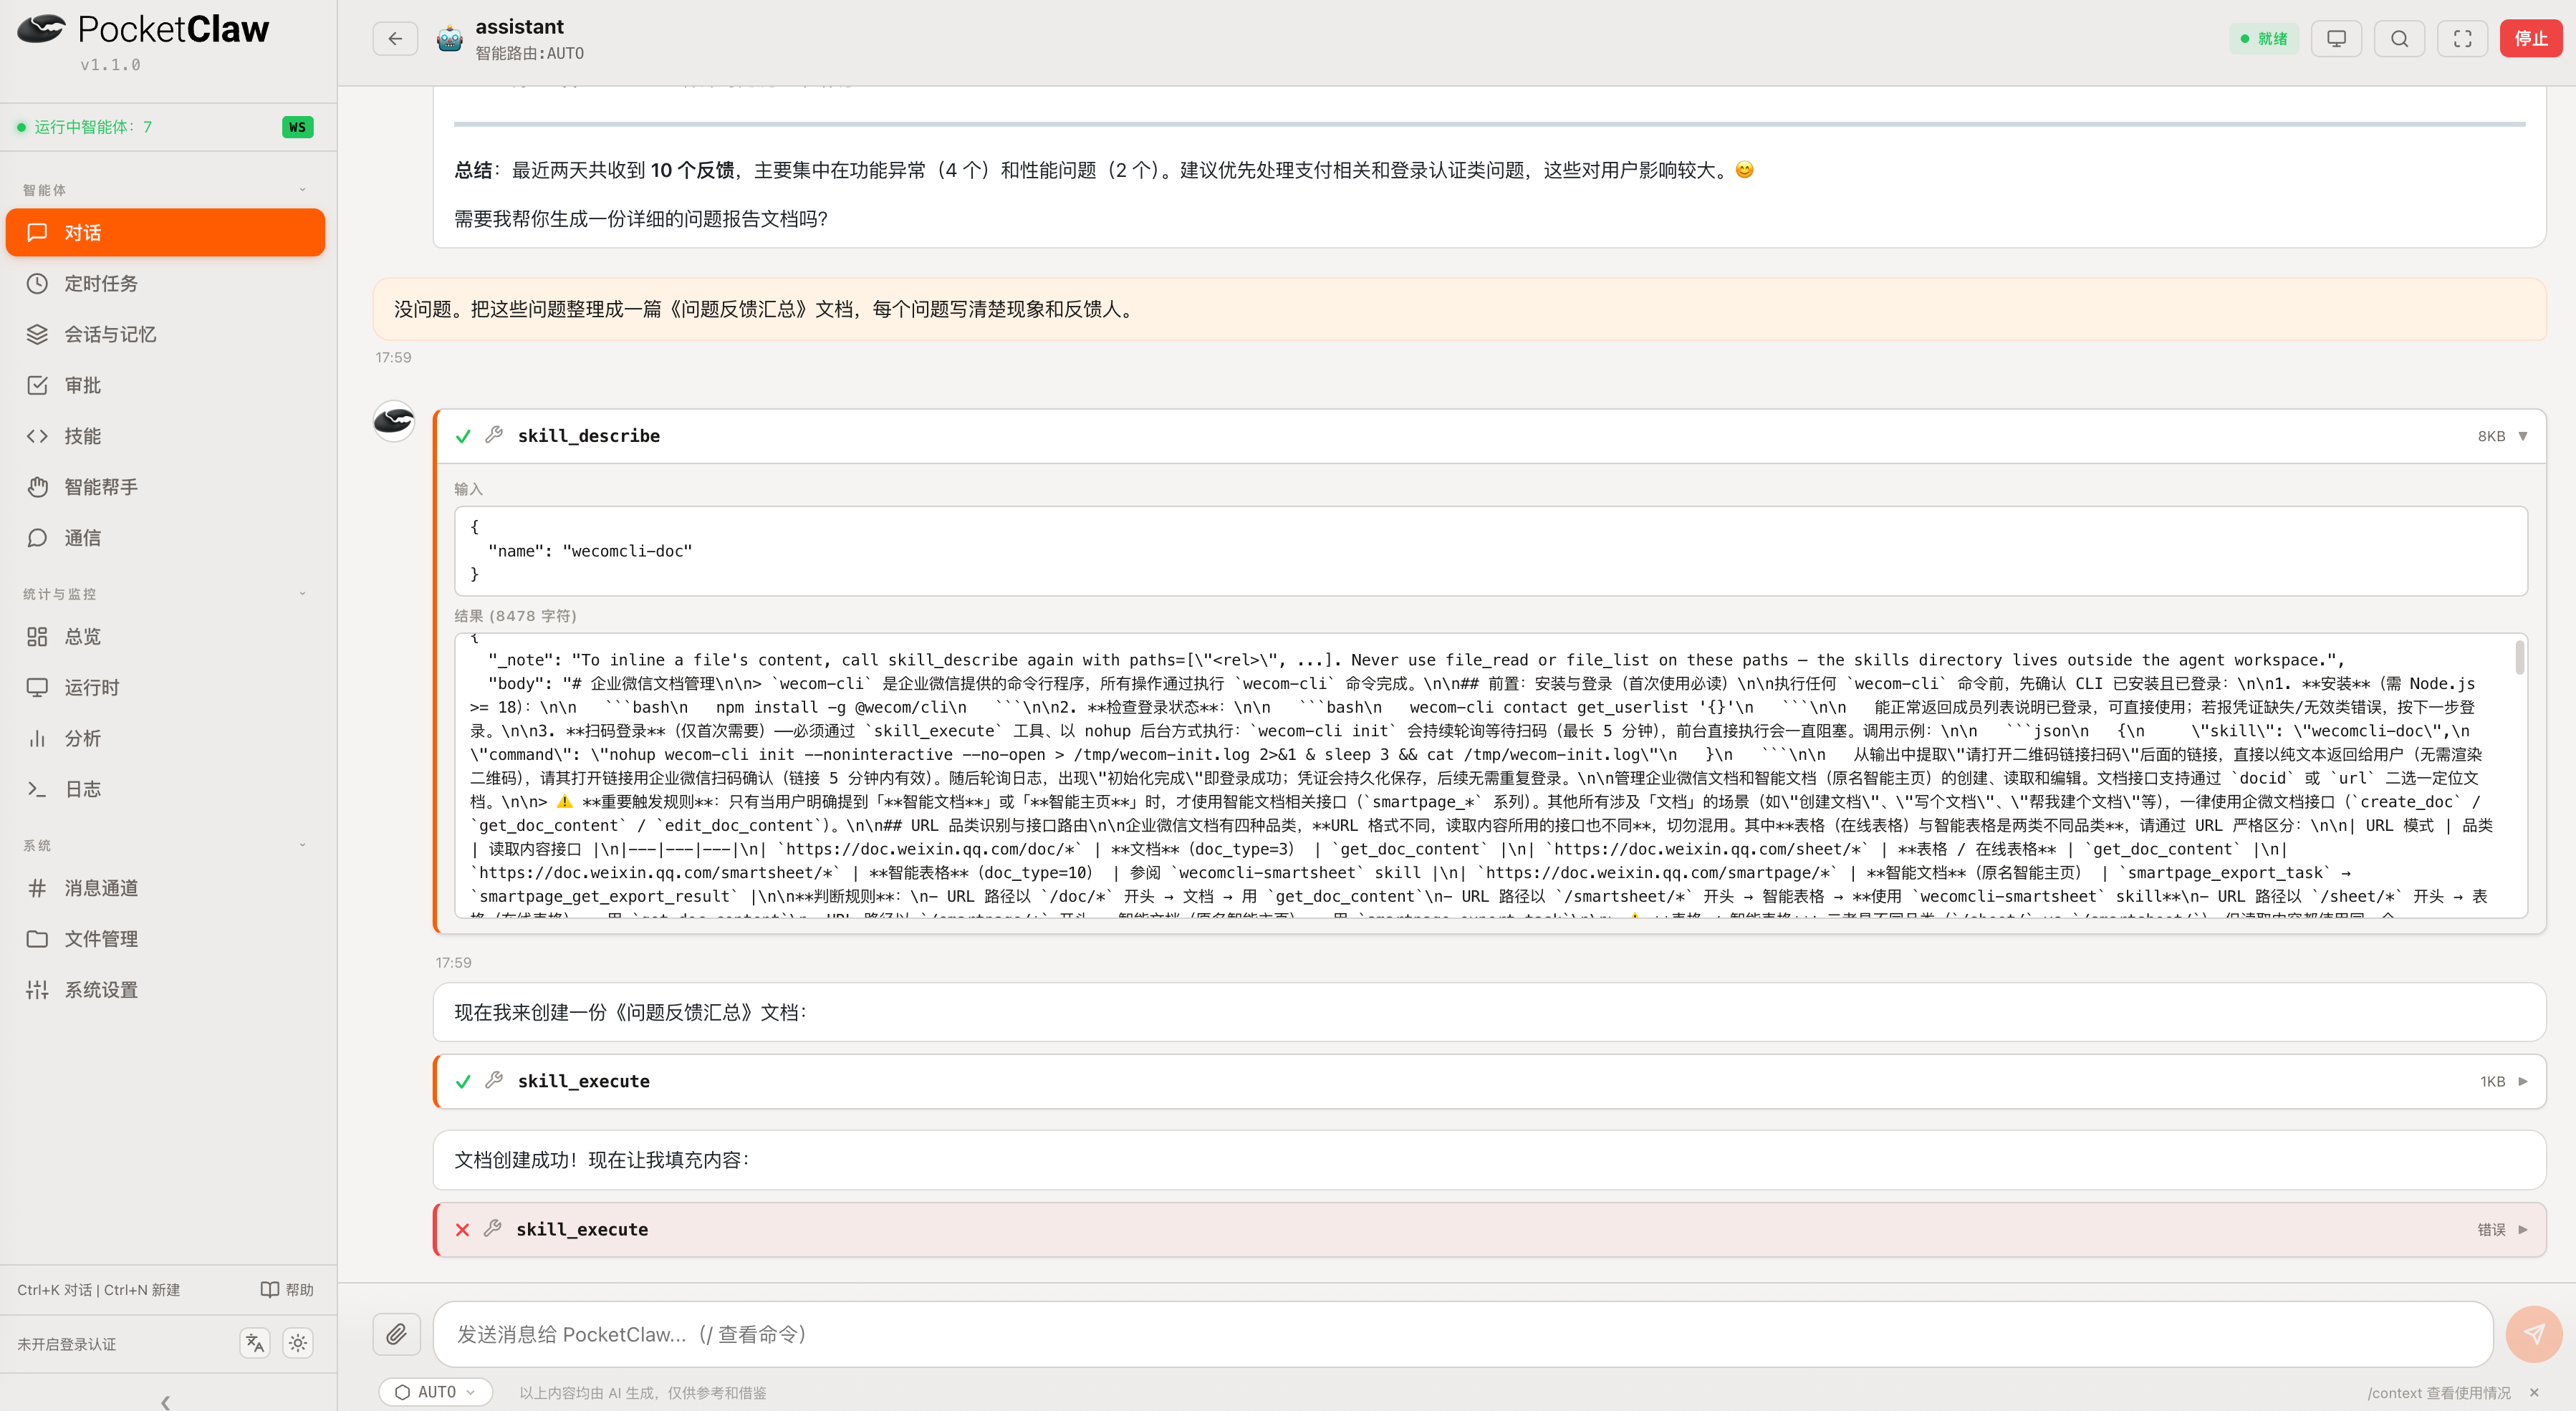2576x1411 pixels.
Task: Click wrench icon on failed skill_execute
Action: pyautogui.click(x=493, y=1229)
